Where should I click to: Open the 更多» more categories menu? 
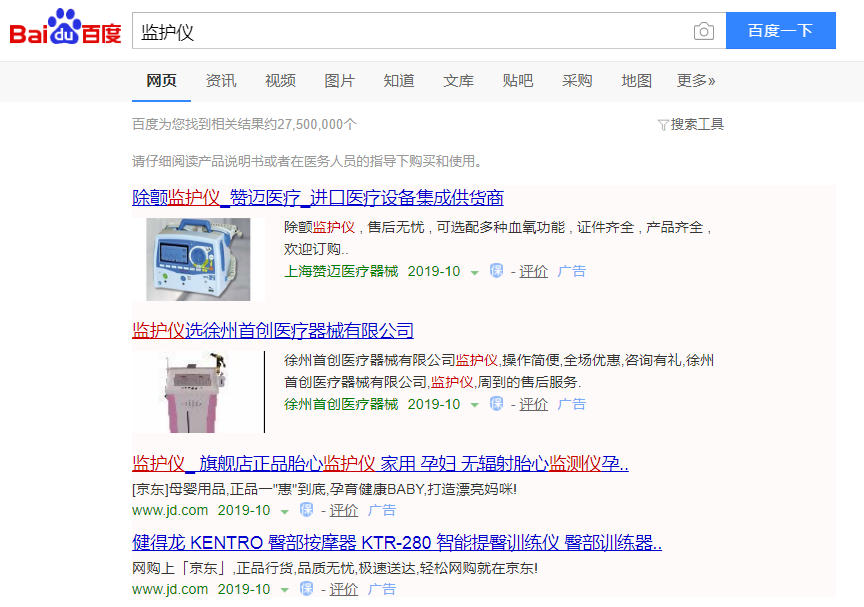point(696,81)
